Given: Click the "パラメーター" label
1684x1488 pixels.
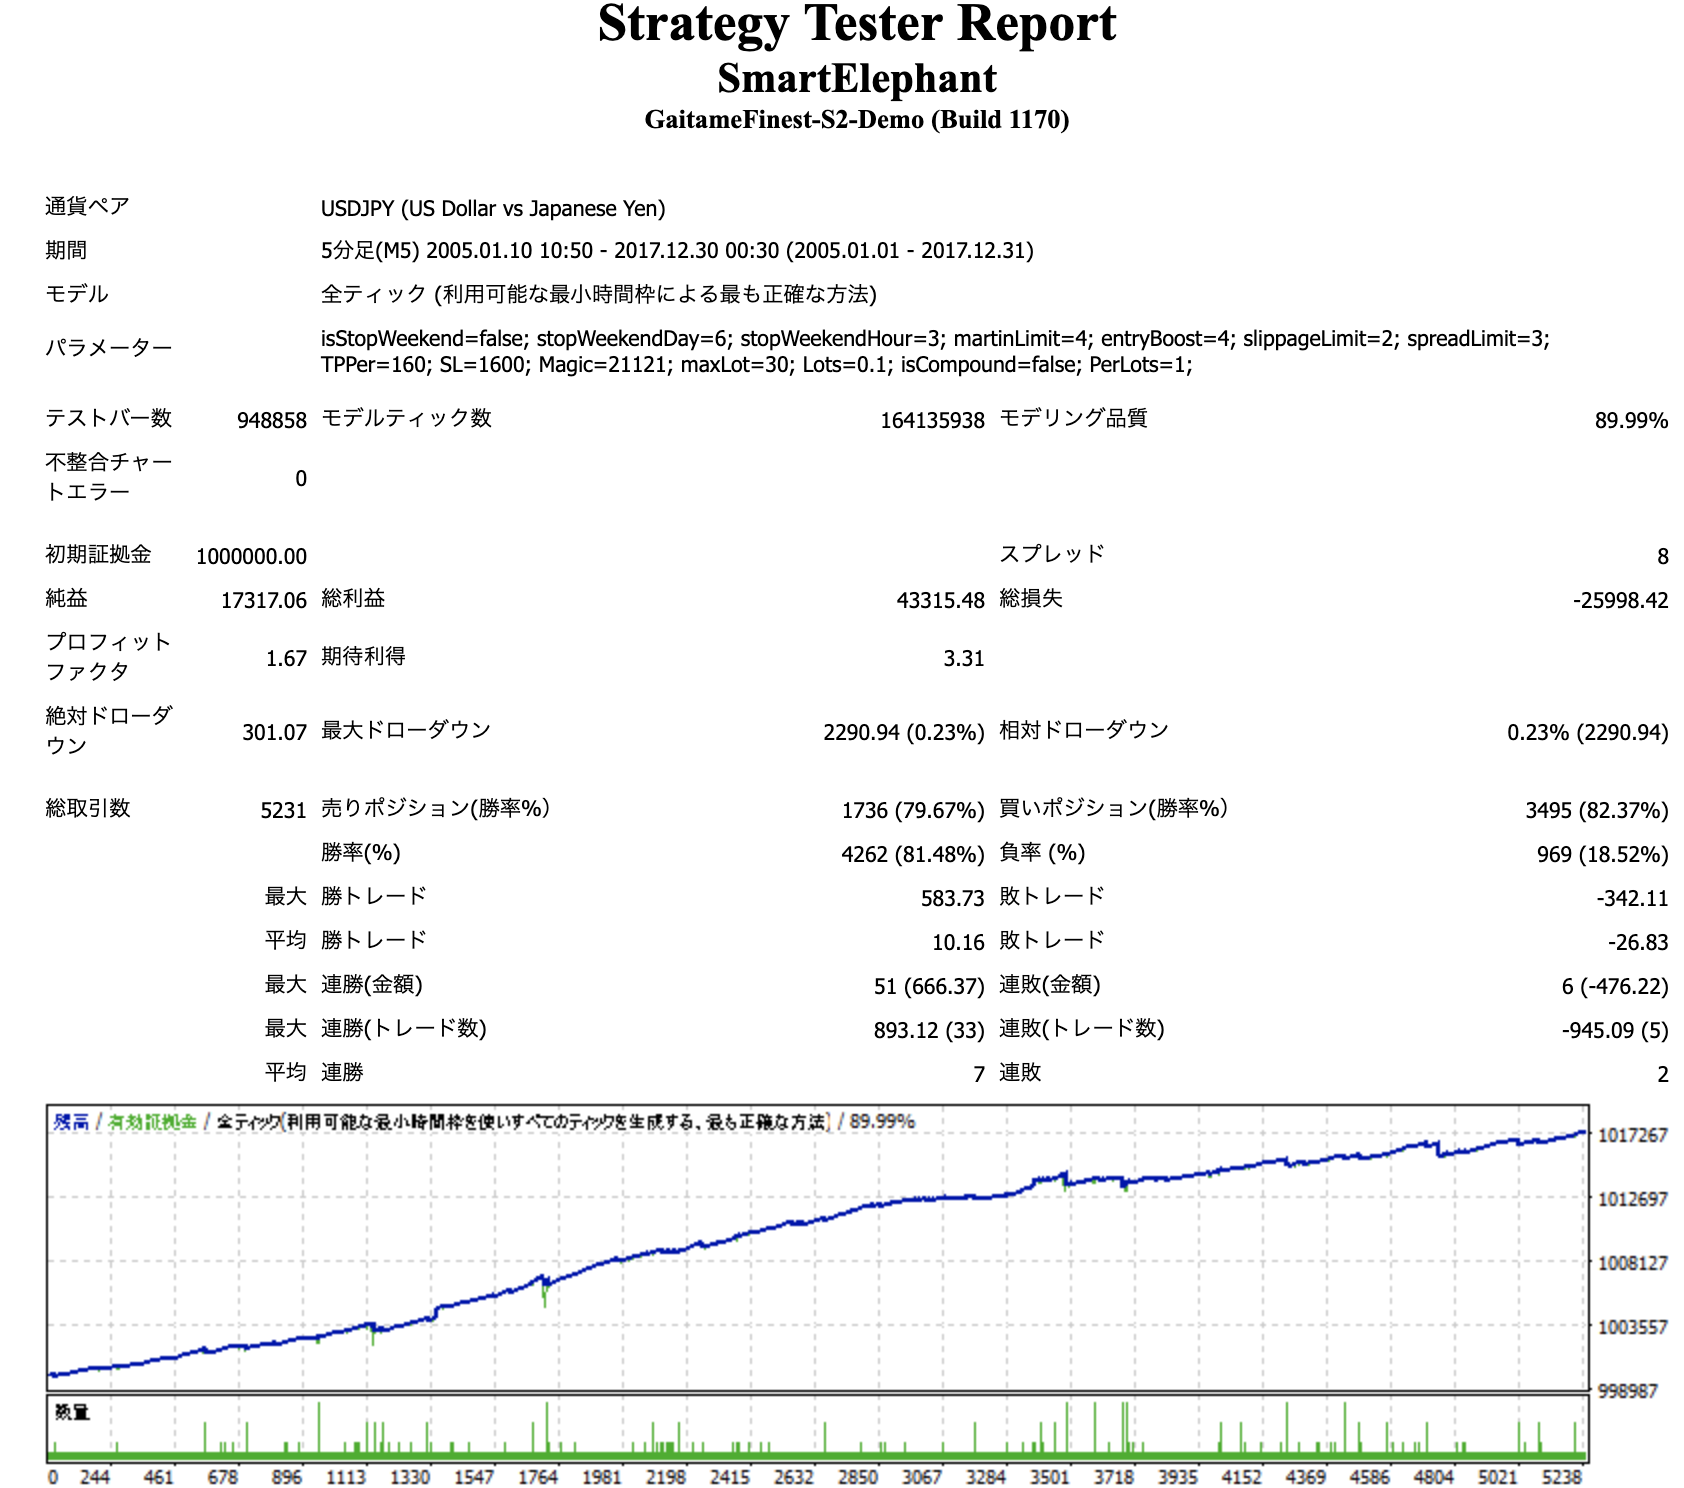Looking at the screenshot, I should pos(109,348).
